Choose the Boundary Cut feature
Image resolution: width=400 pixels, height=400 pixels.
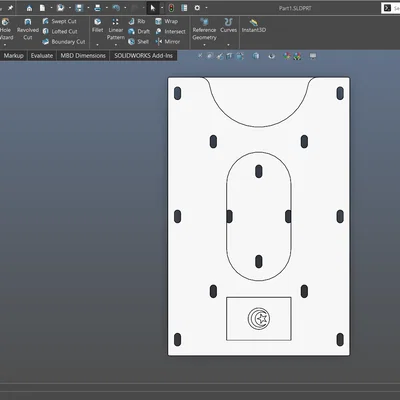coord(64,42)
